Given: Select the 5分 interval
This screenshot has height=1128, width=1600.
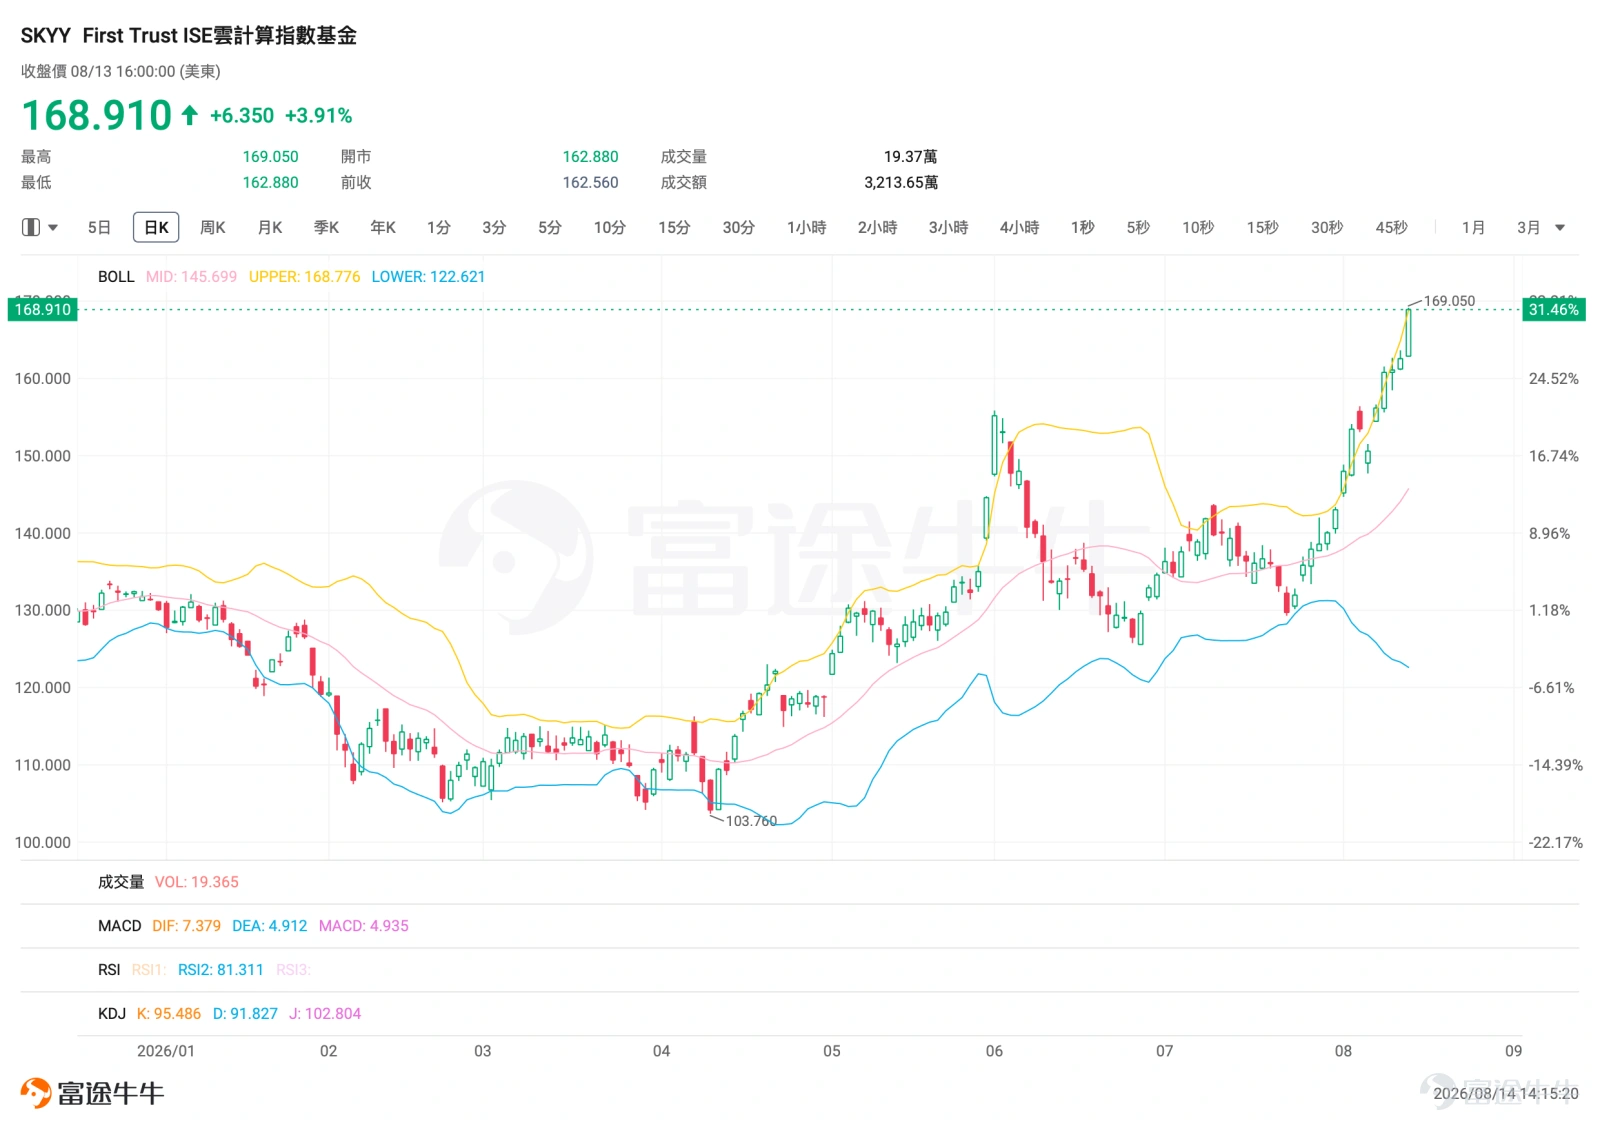Looking at the screenshot, I should point(550,228).
